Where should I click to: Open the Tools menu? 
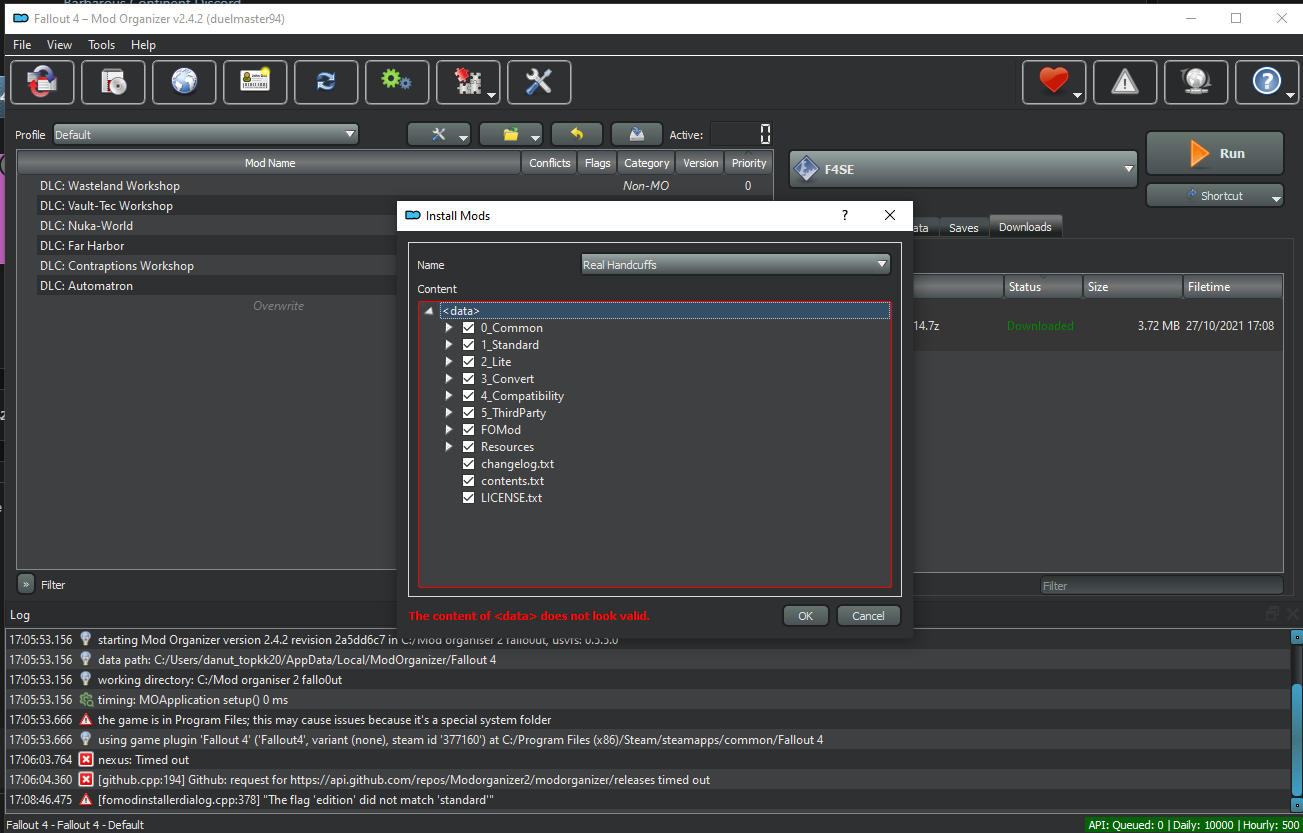tap(102, 45)
